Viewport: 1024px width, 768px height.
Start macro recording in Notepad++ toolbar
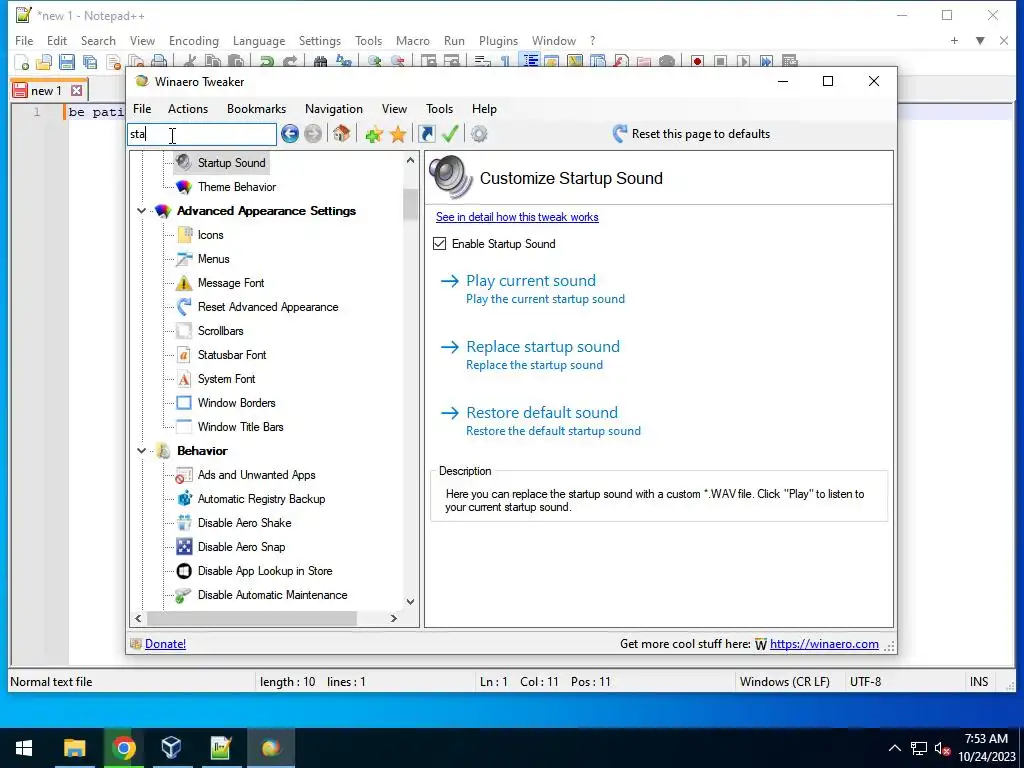point(697,61)
